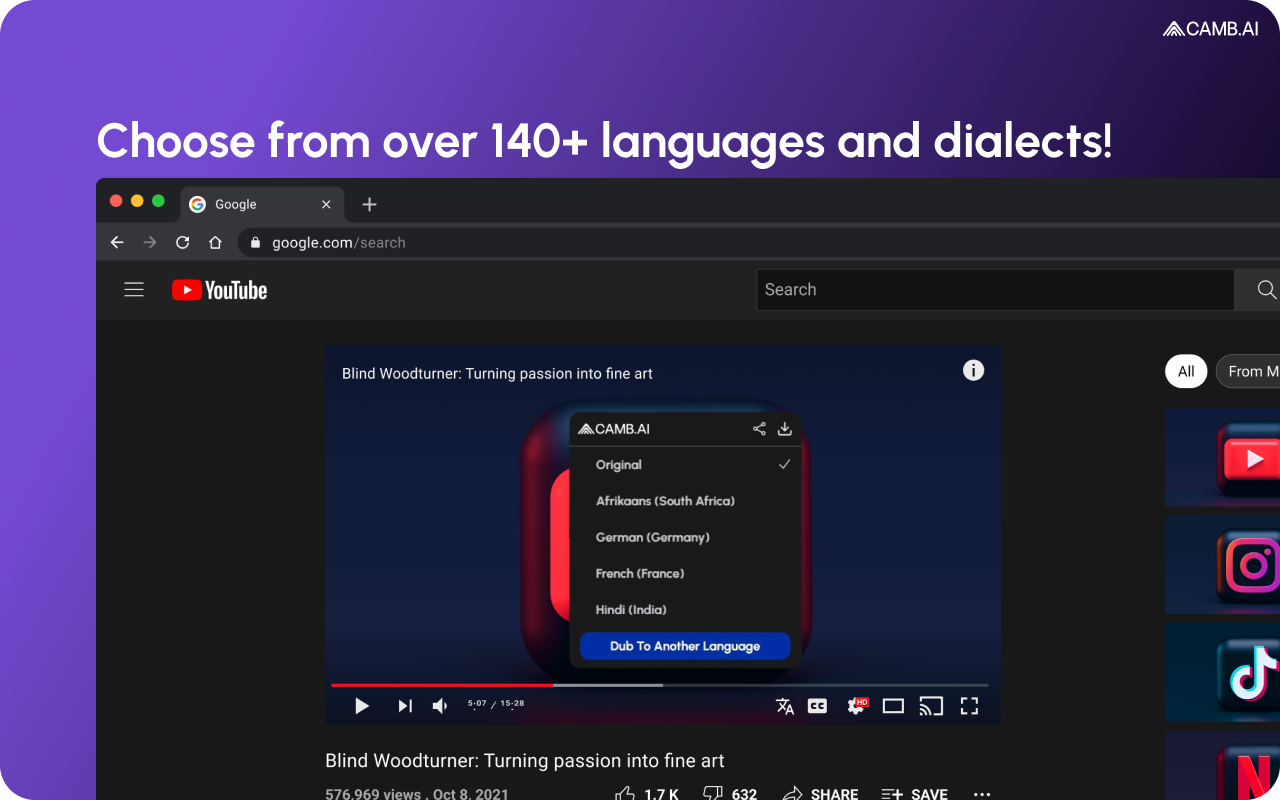Cast the video via the Chromecast icon
The image size is (1280, 800).
[x=931, y=706]
